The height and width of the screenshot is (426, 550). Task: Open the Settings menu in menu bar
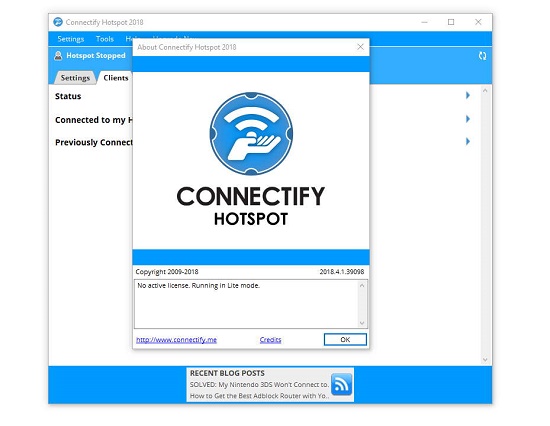tap(71, 39)
